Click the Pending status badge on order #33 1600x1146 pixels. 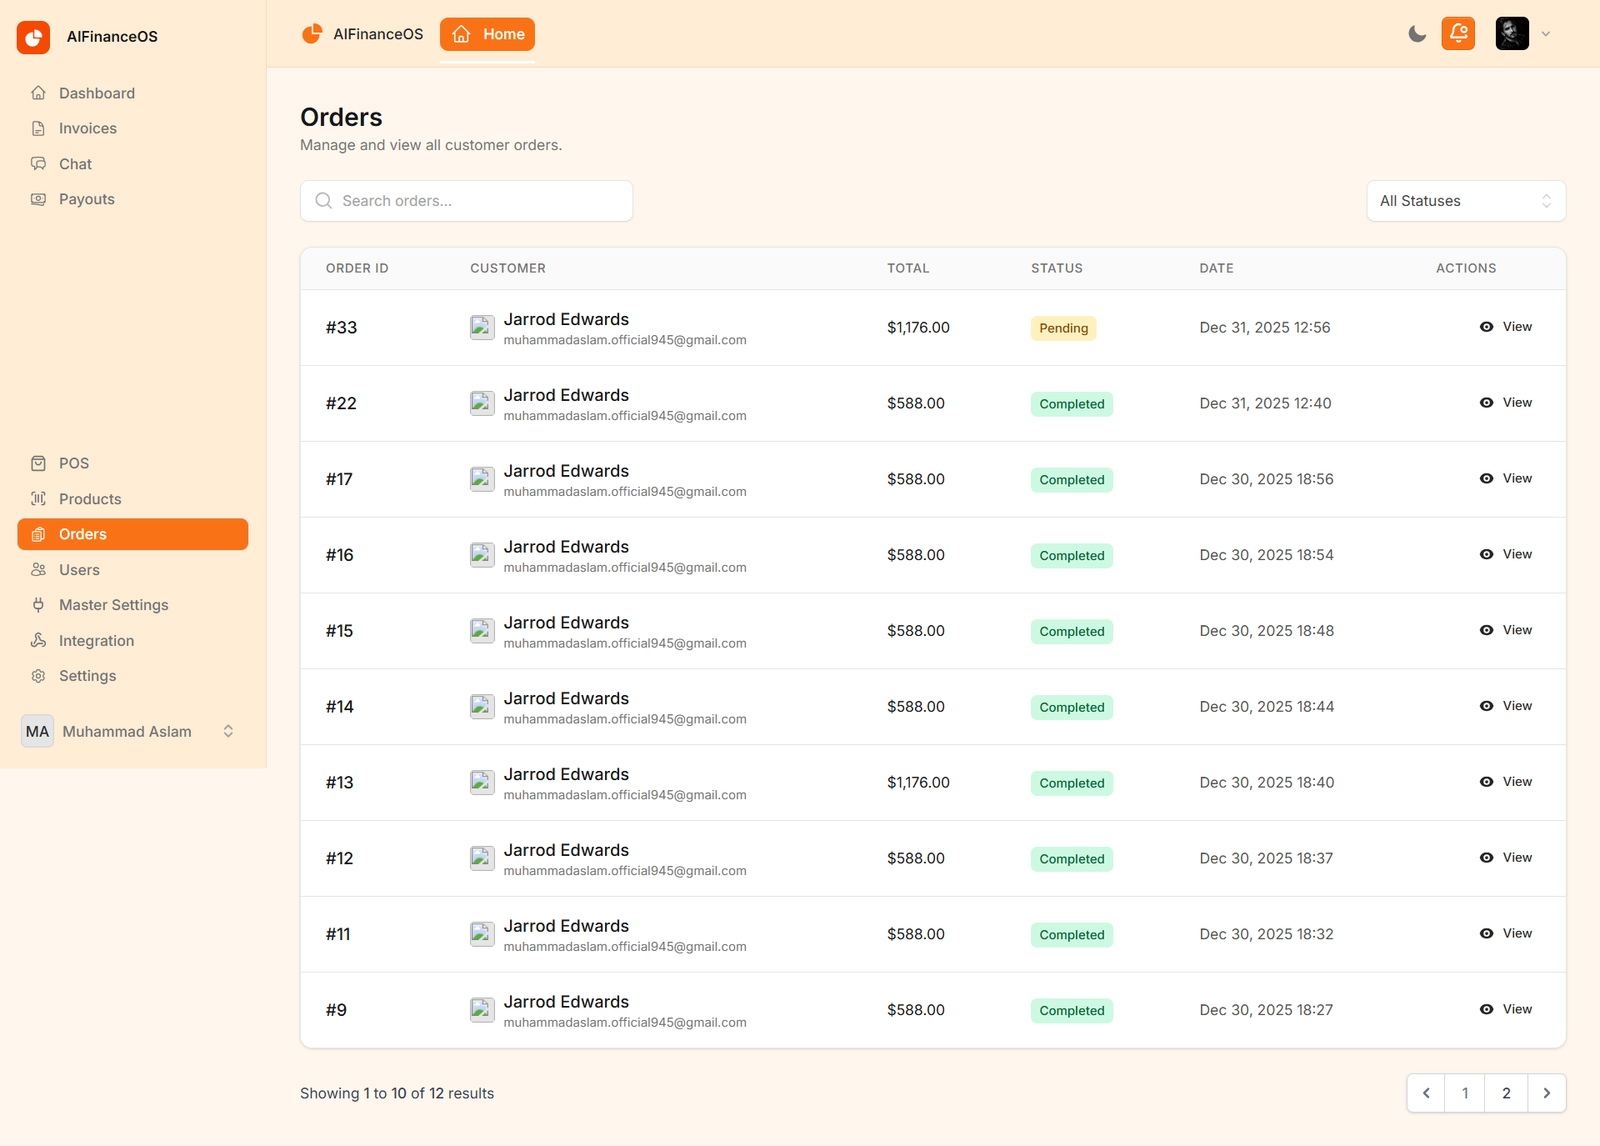pos(1063,328)
